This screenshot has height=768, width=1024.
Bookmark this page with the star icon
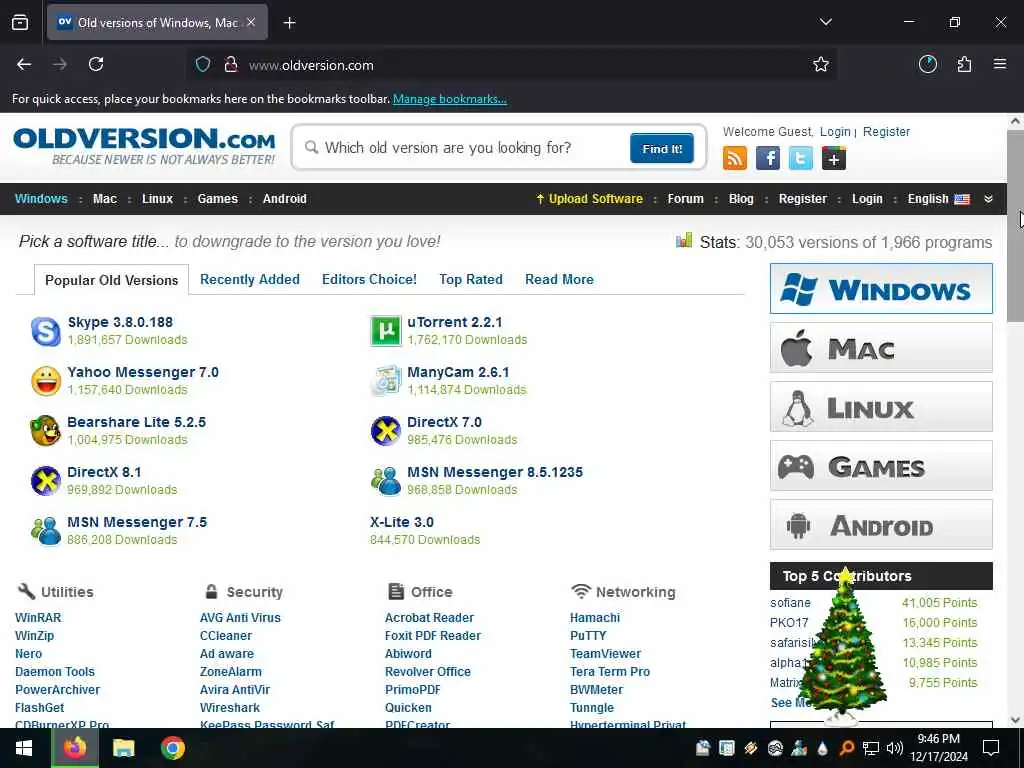(821, 65)
